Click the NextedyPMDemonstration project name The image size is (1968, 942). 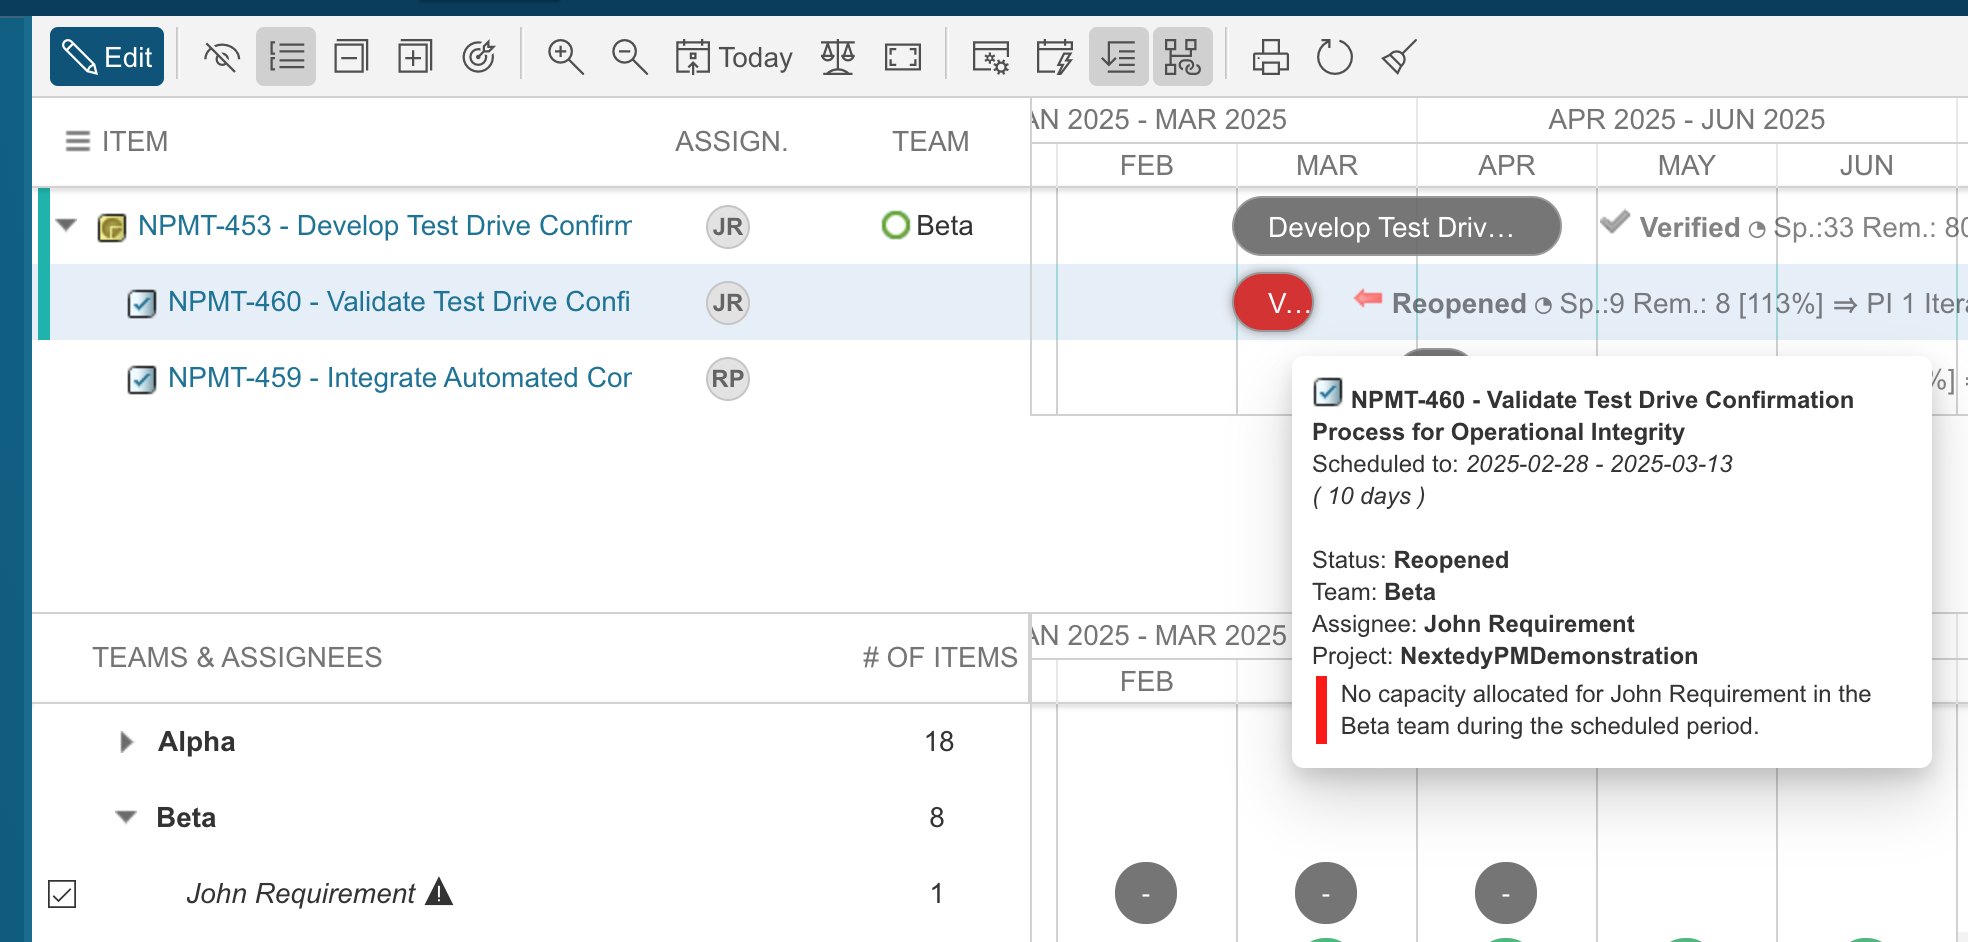[1549, 656]
